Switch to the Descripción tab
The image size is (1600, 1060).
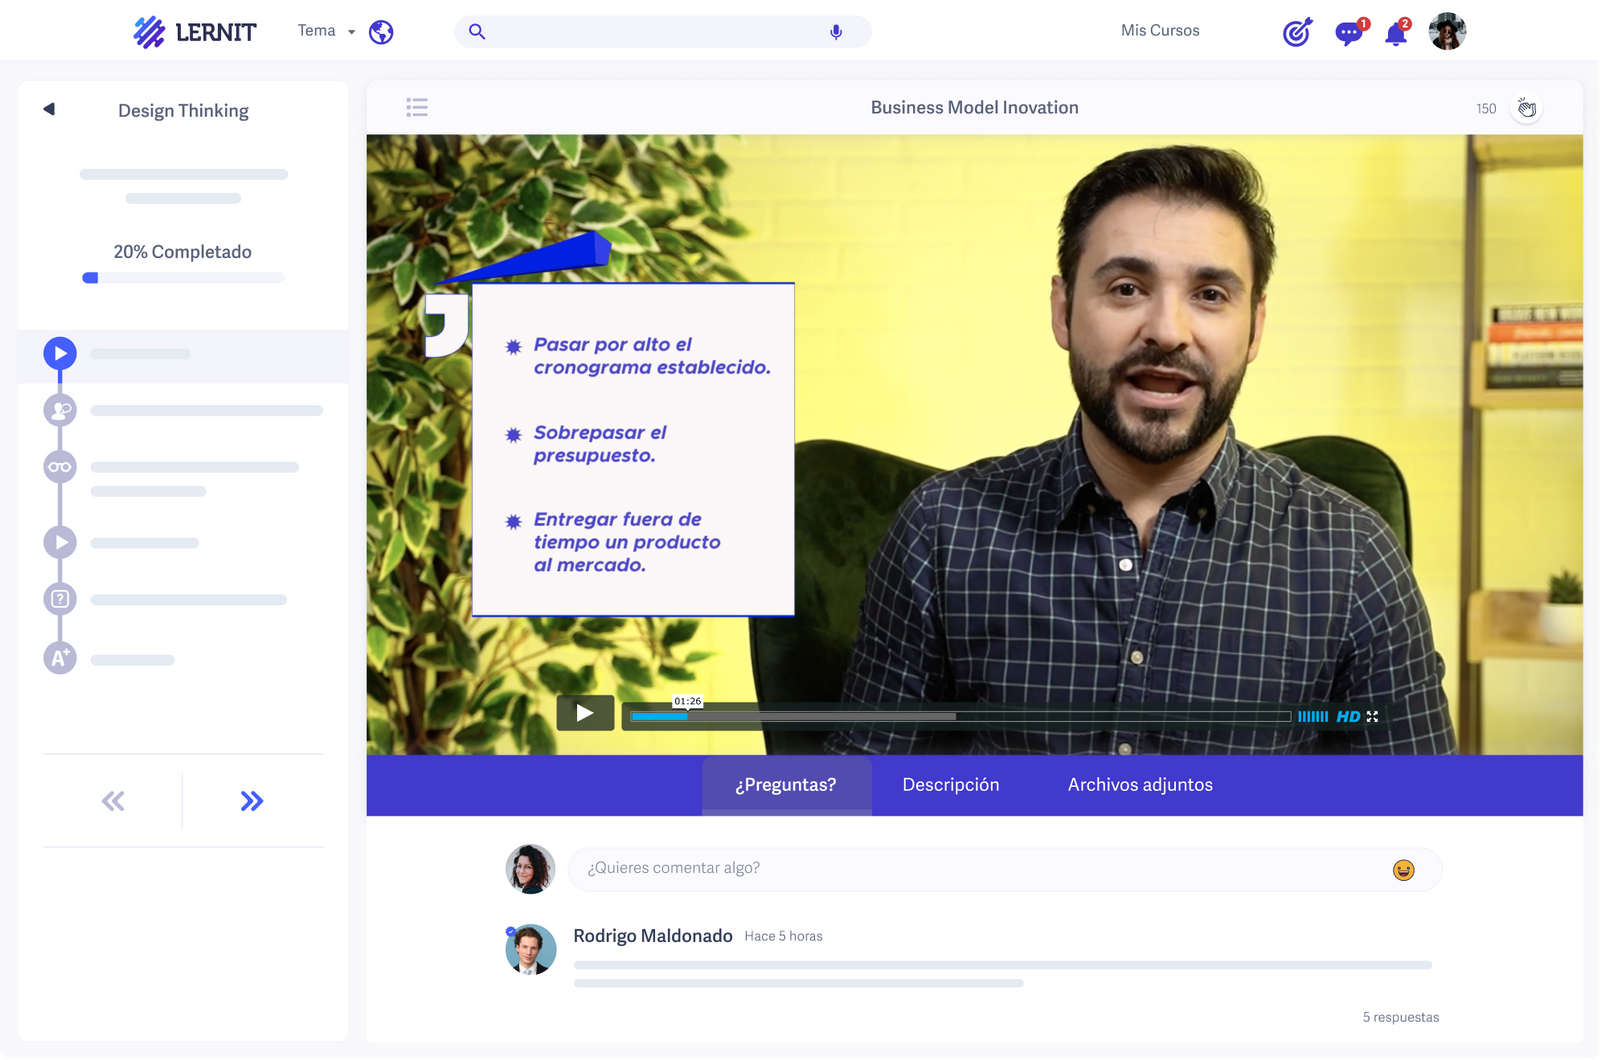tap(950, 785)
